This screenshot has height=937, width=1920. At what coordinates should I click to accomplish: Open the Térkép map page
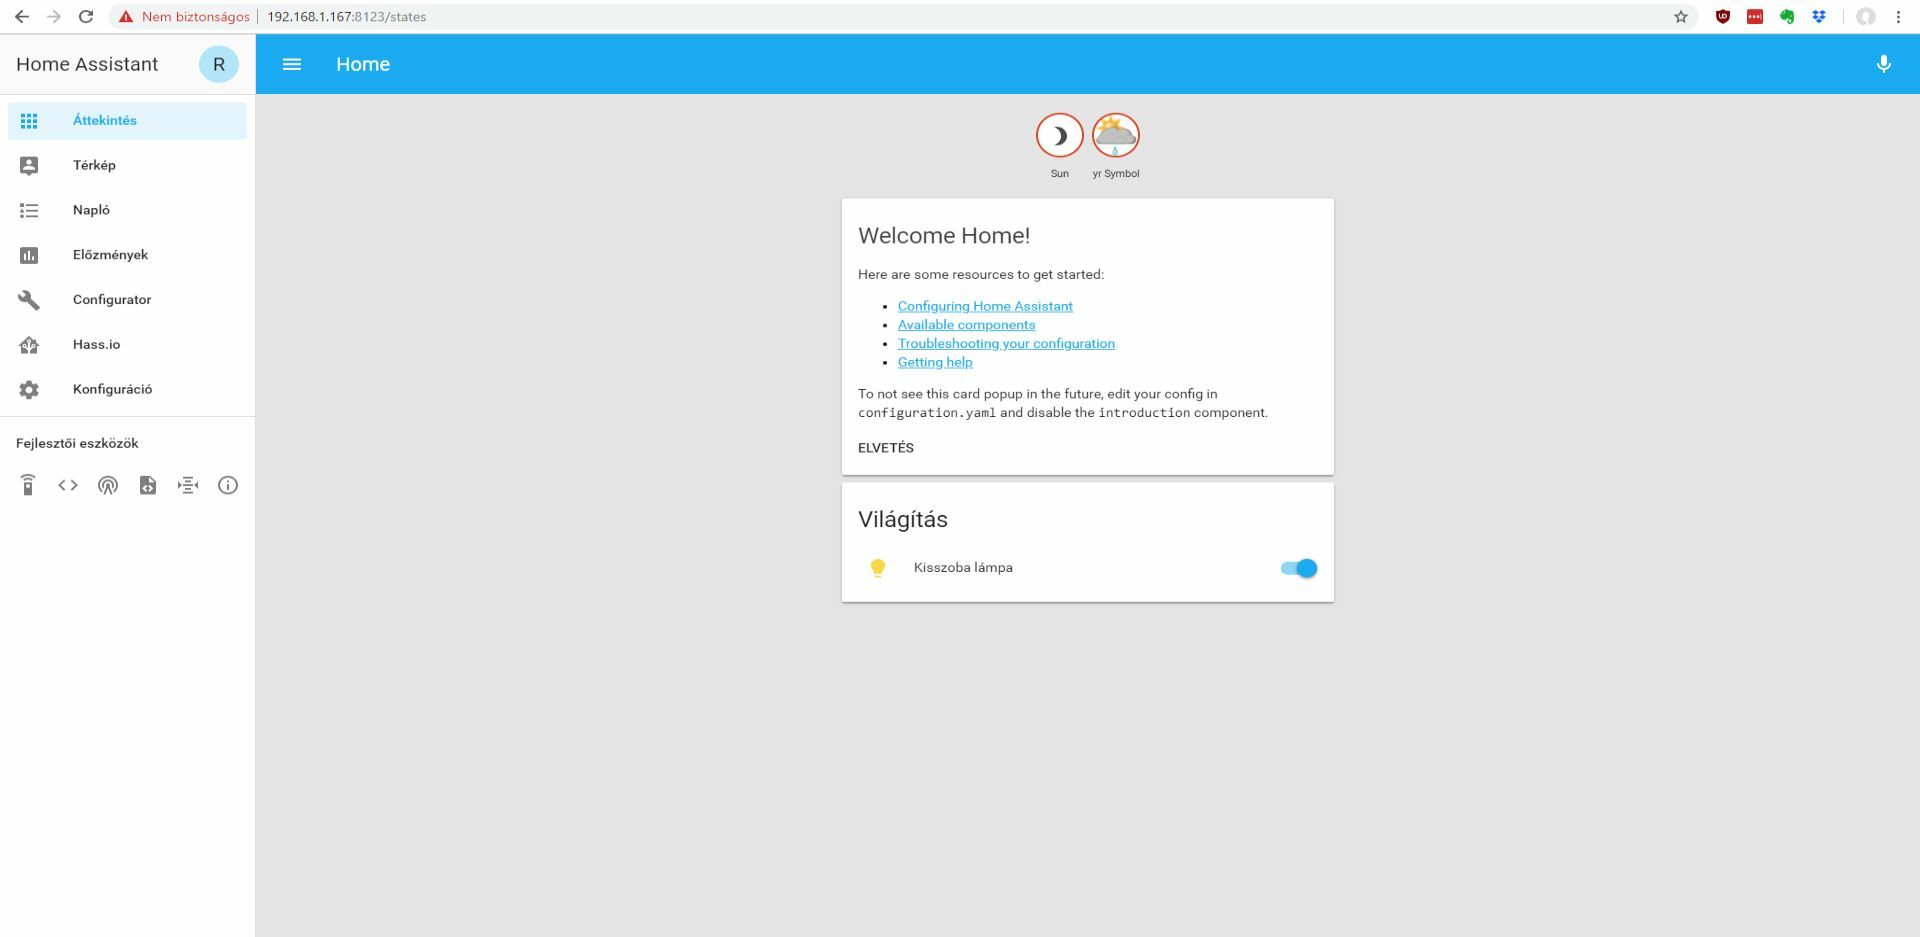click(127, 165)
